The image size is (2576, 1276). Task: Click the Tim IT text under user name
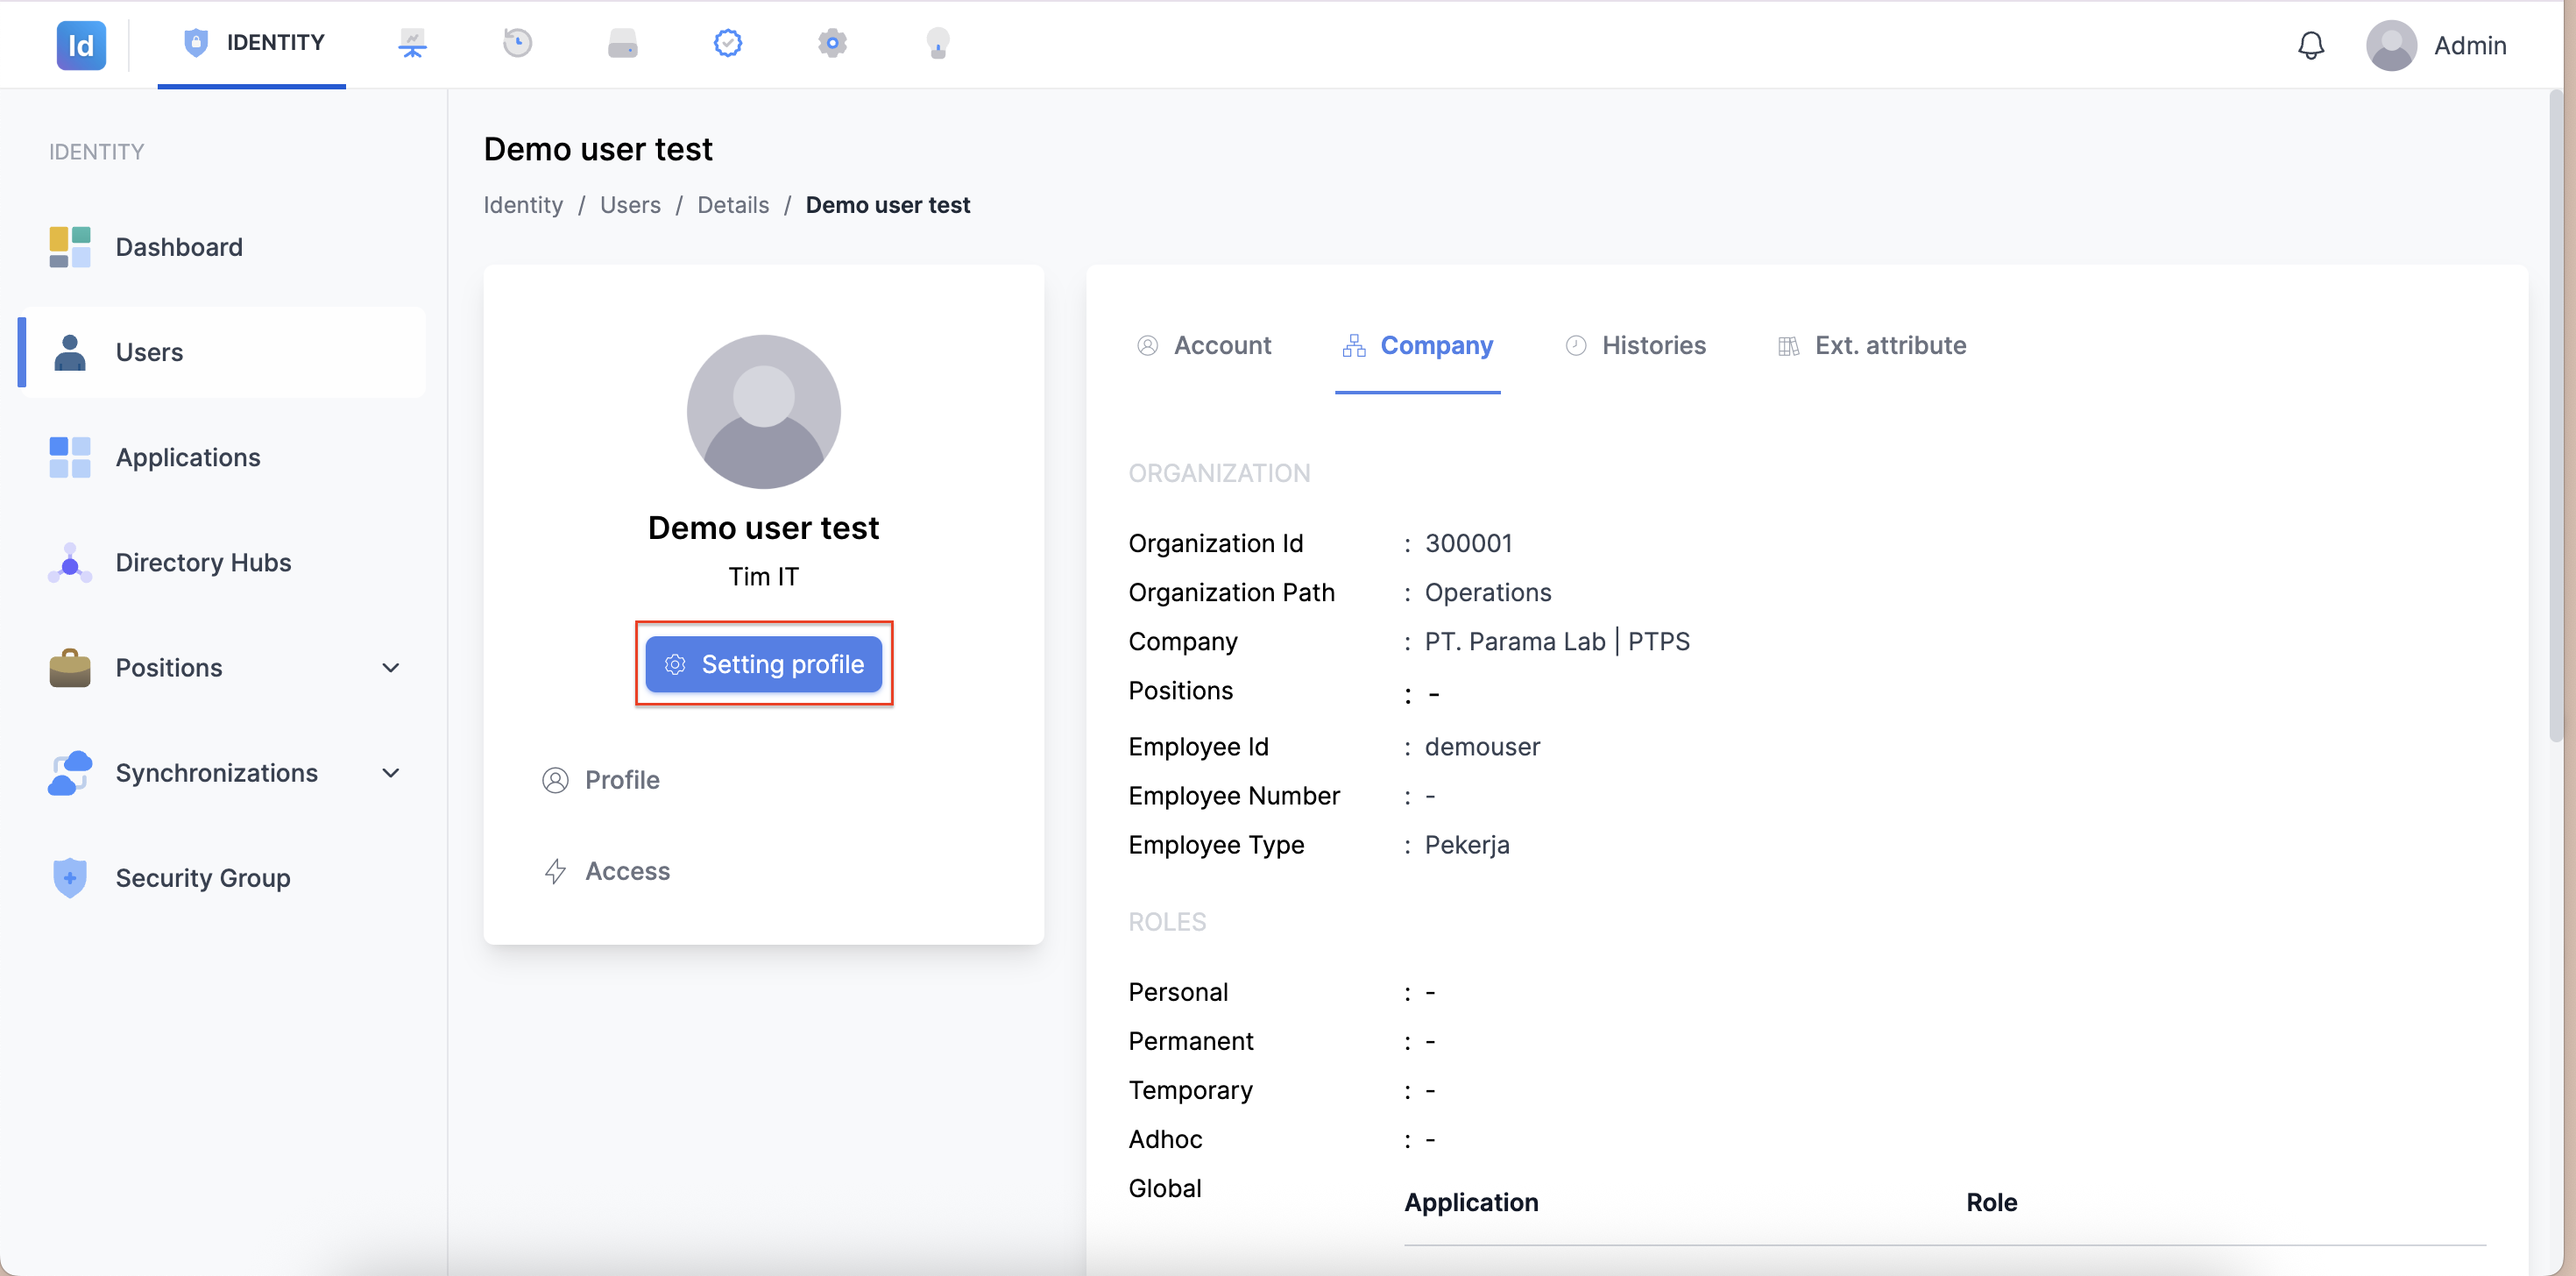click(764, 576)
